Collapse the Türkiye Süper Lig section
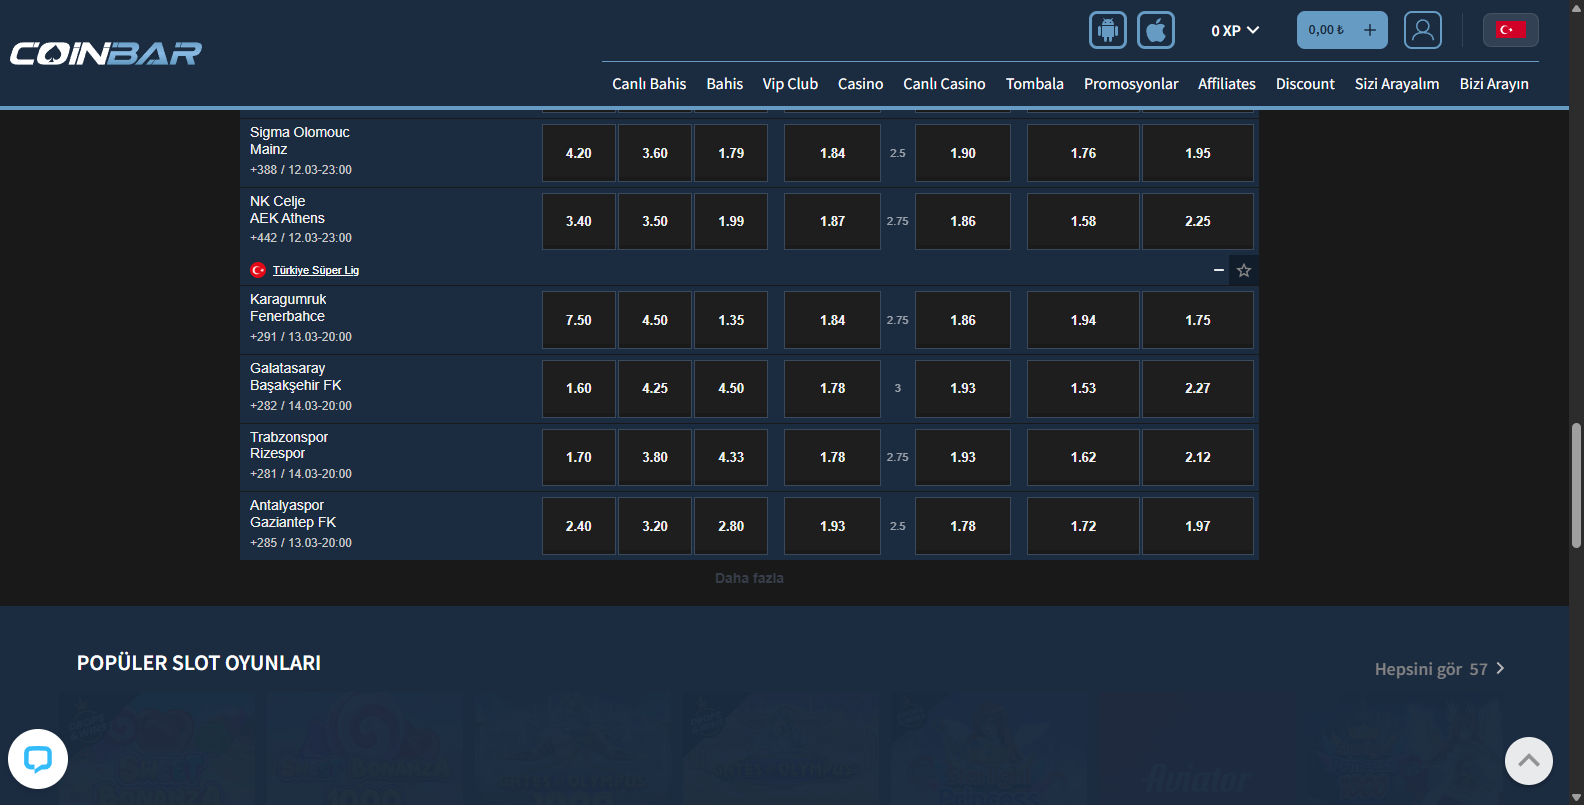The height and width of the screenshot is (805, 1584). tap(1218, 270)
